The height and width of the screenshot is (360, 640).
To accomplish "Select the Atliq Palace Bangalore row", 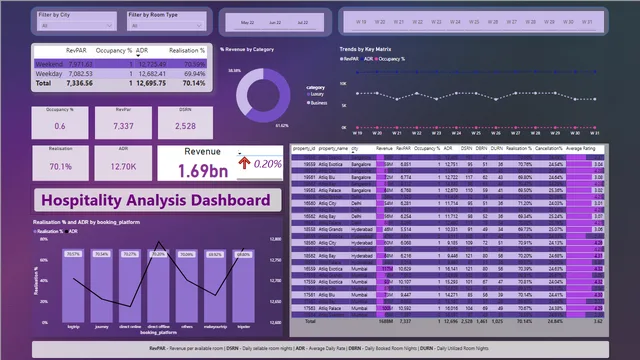I will coord(448,190).
